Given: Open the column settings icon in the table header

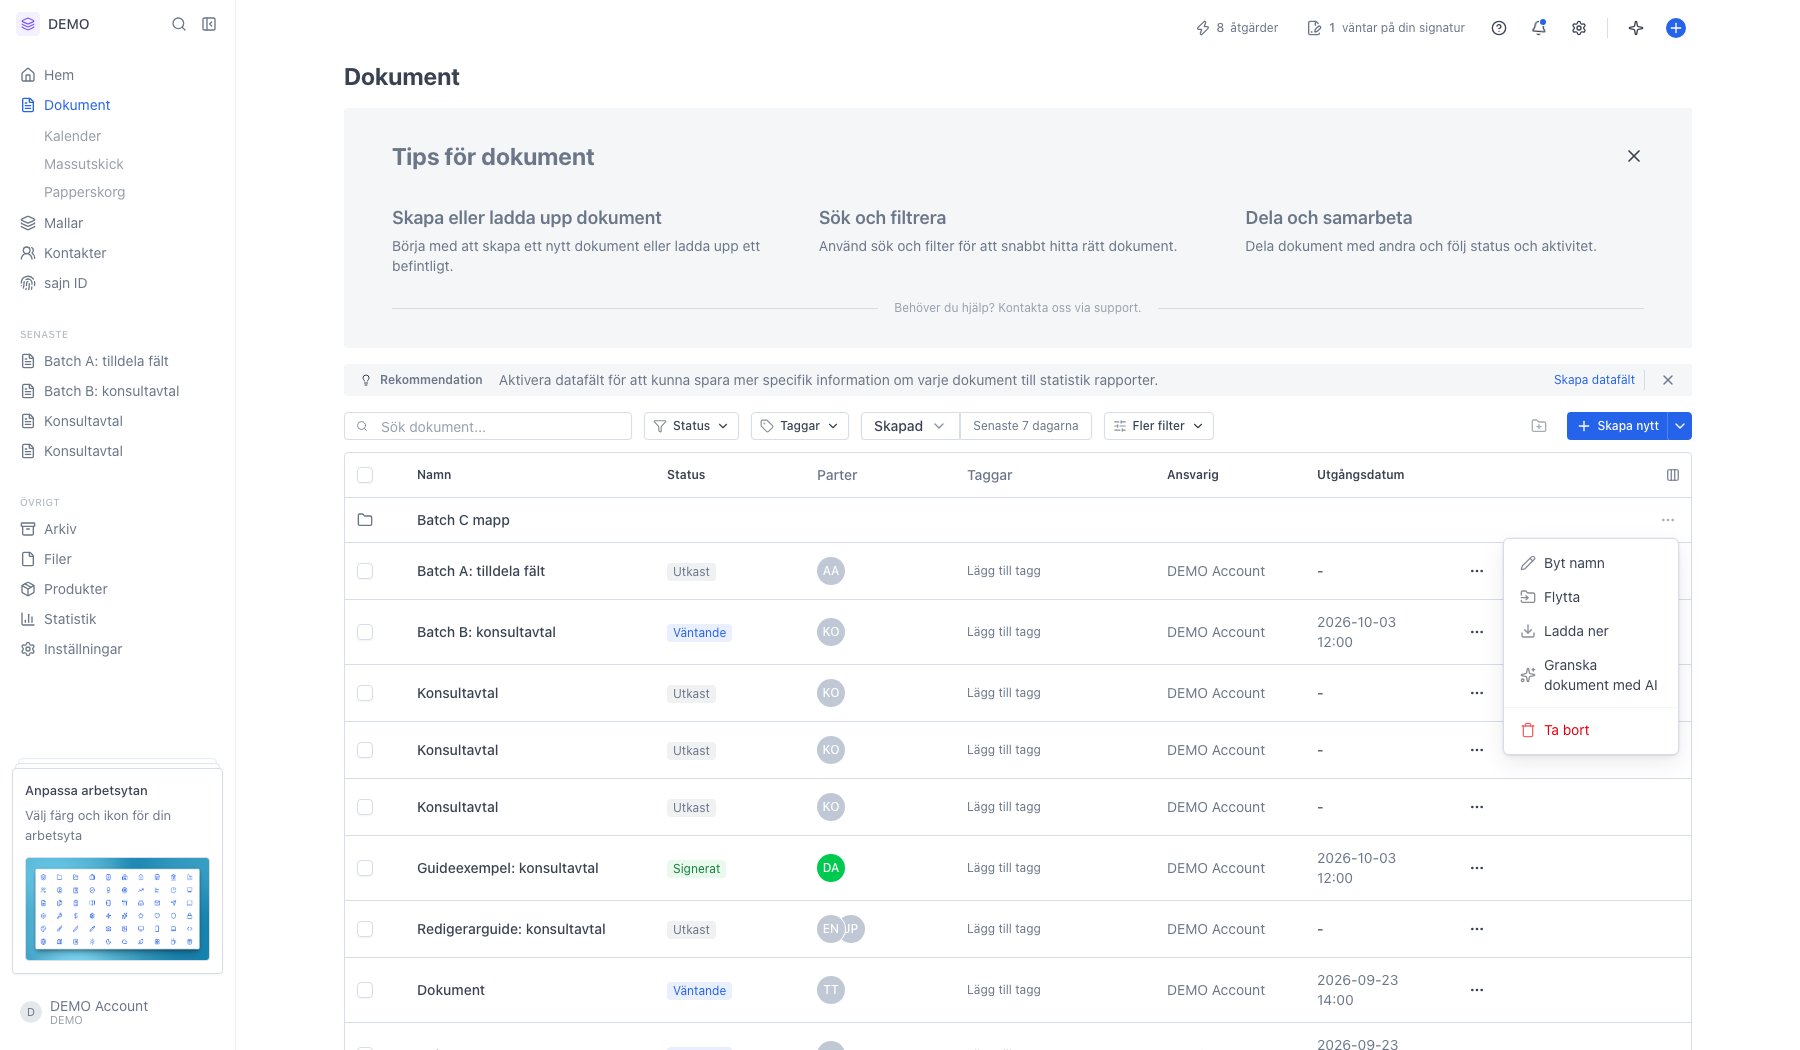Looking at the screenshot, I should [1673, 475].
